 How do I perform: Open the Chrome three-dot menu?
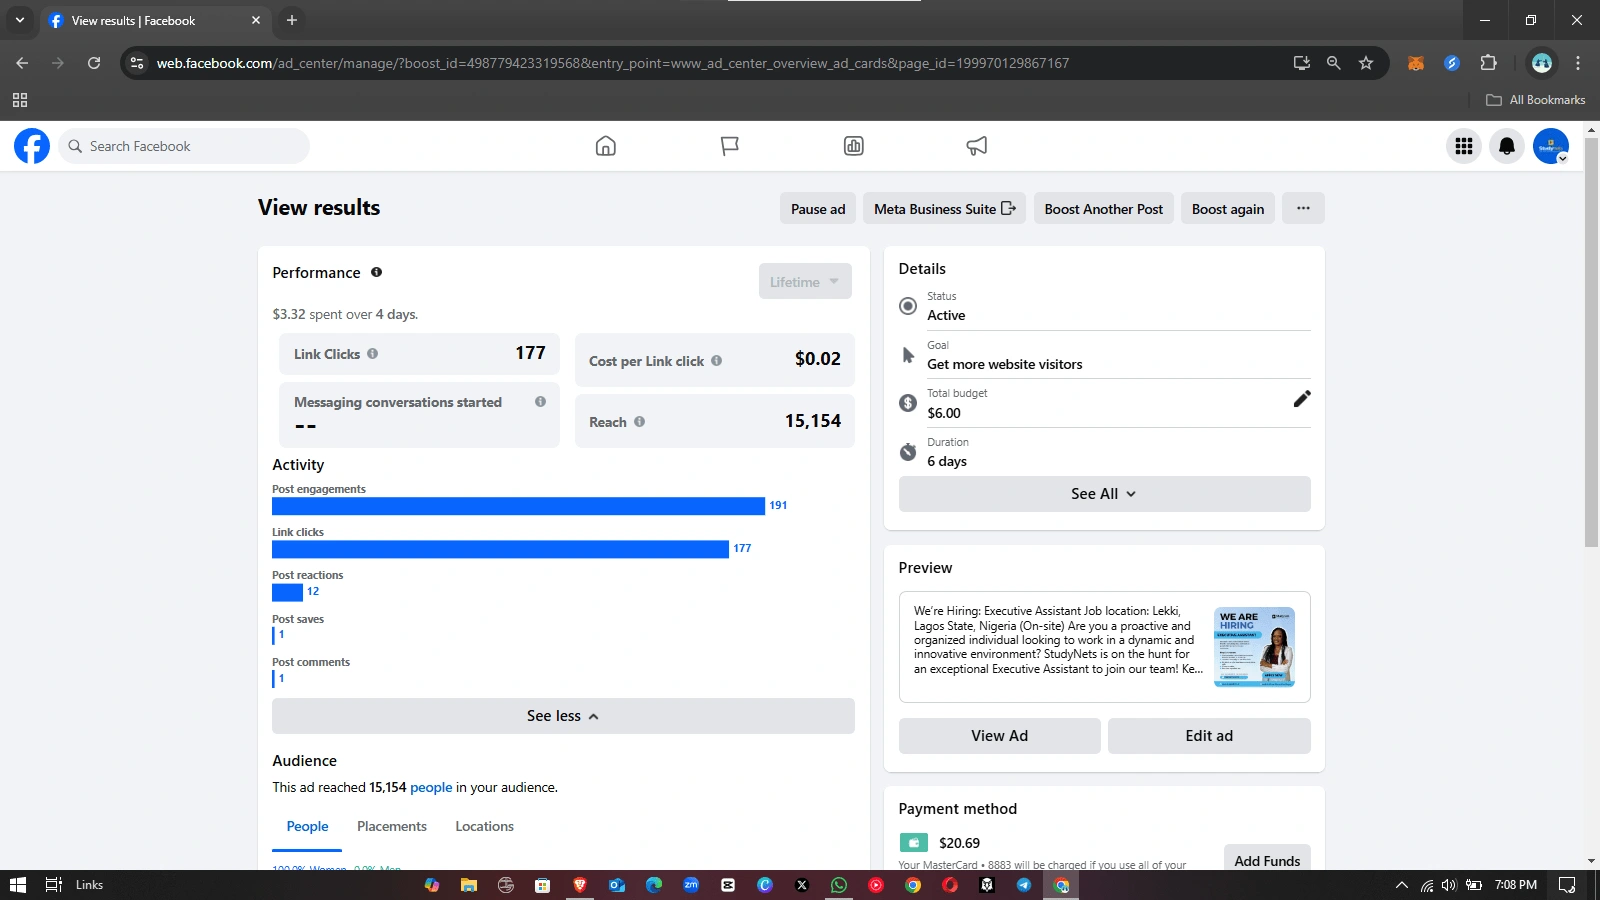coord(1578,63)
